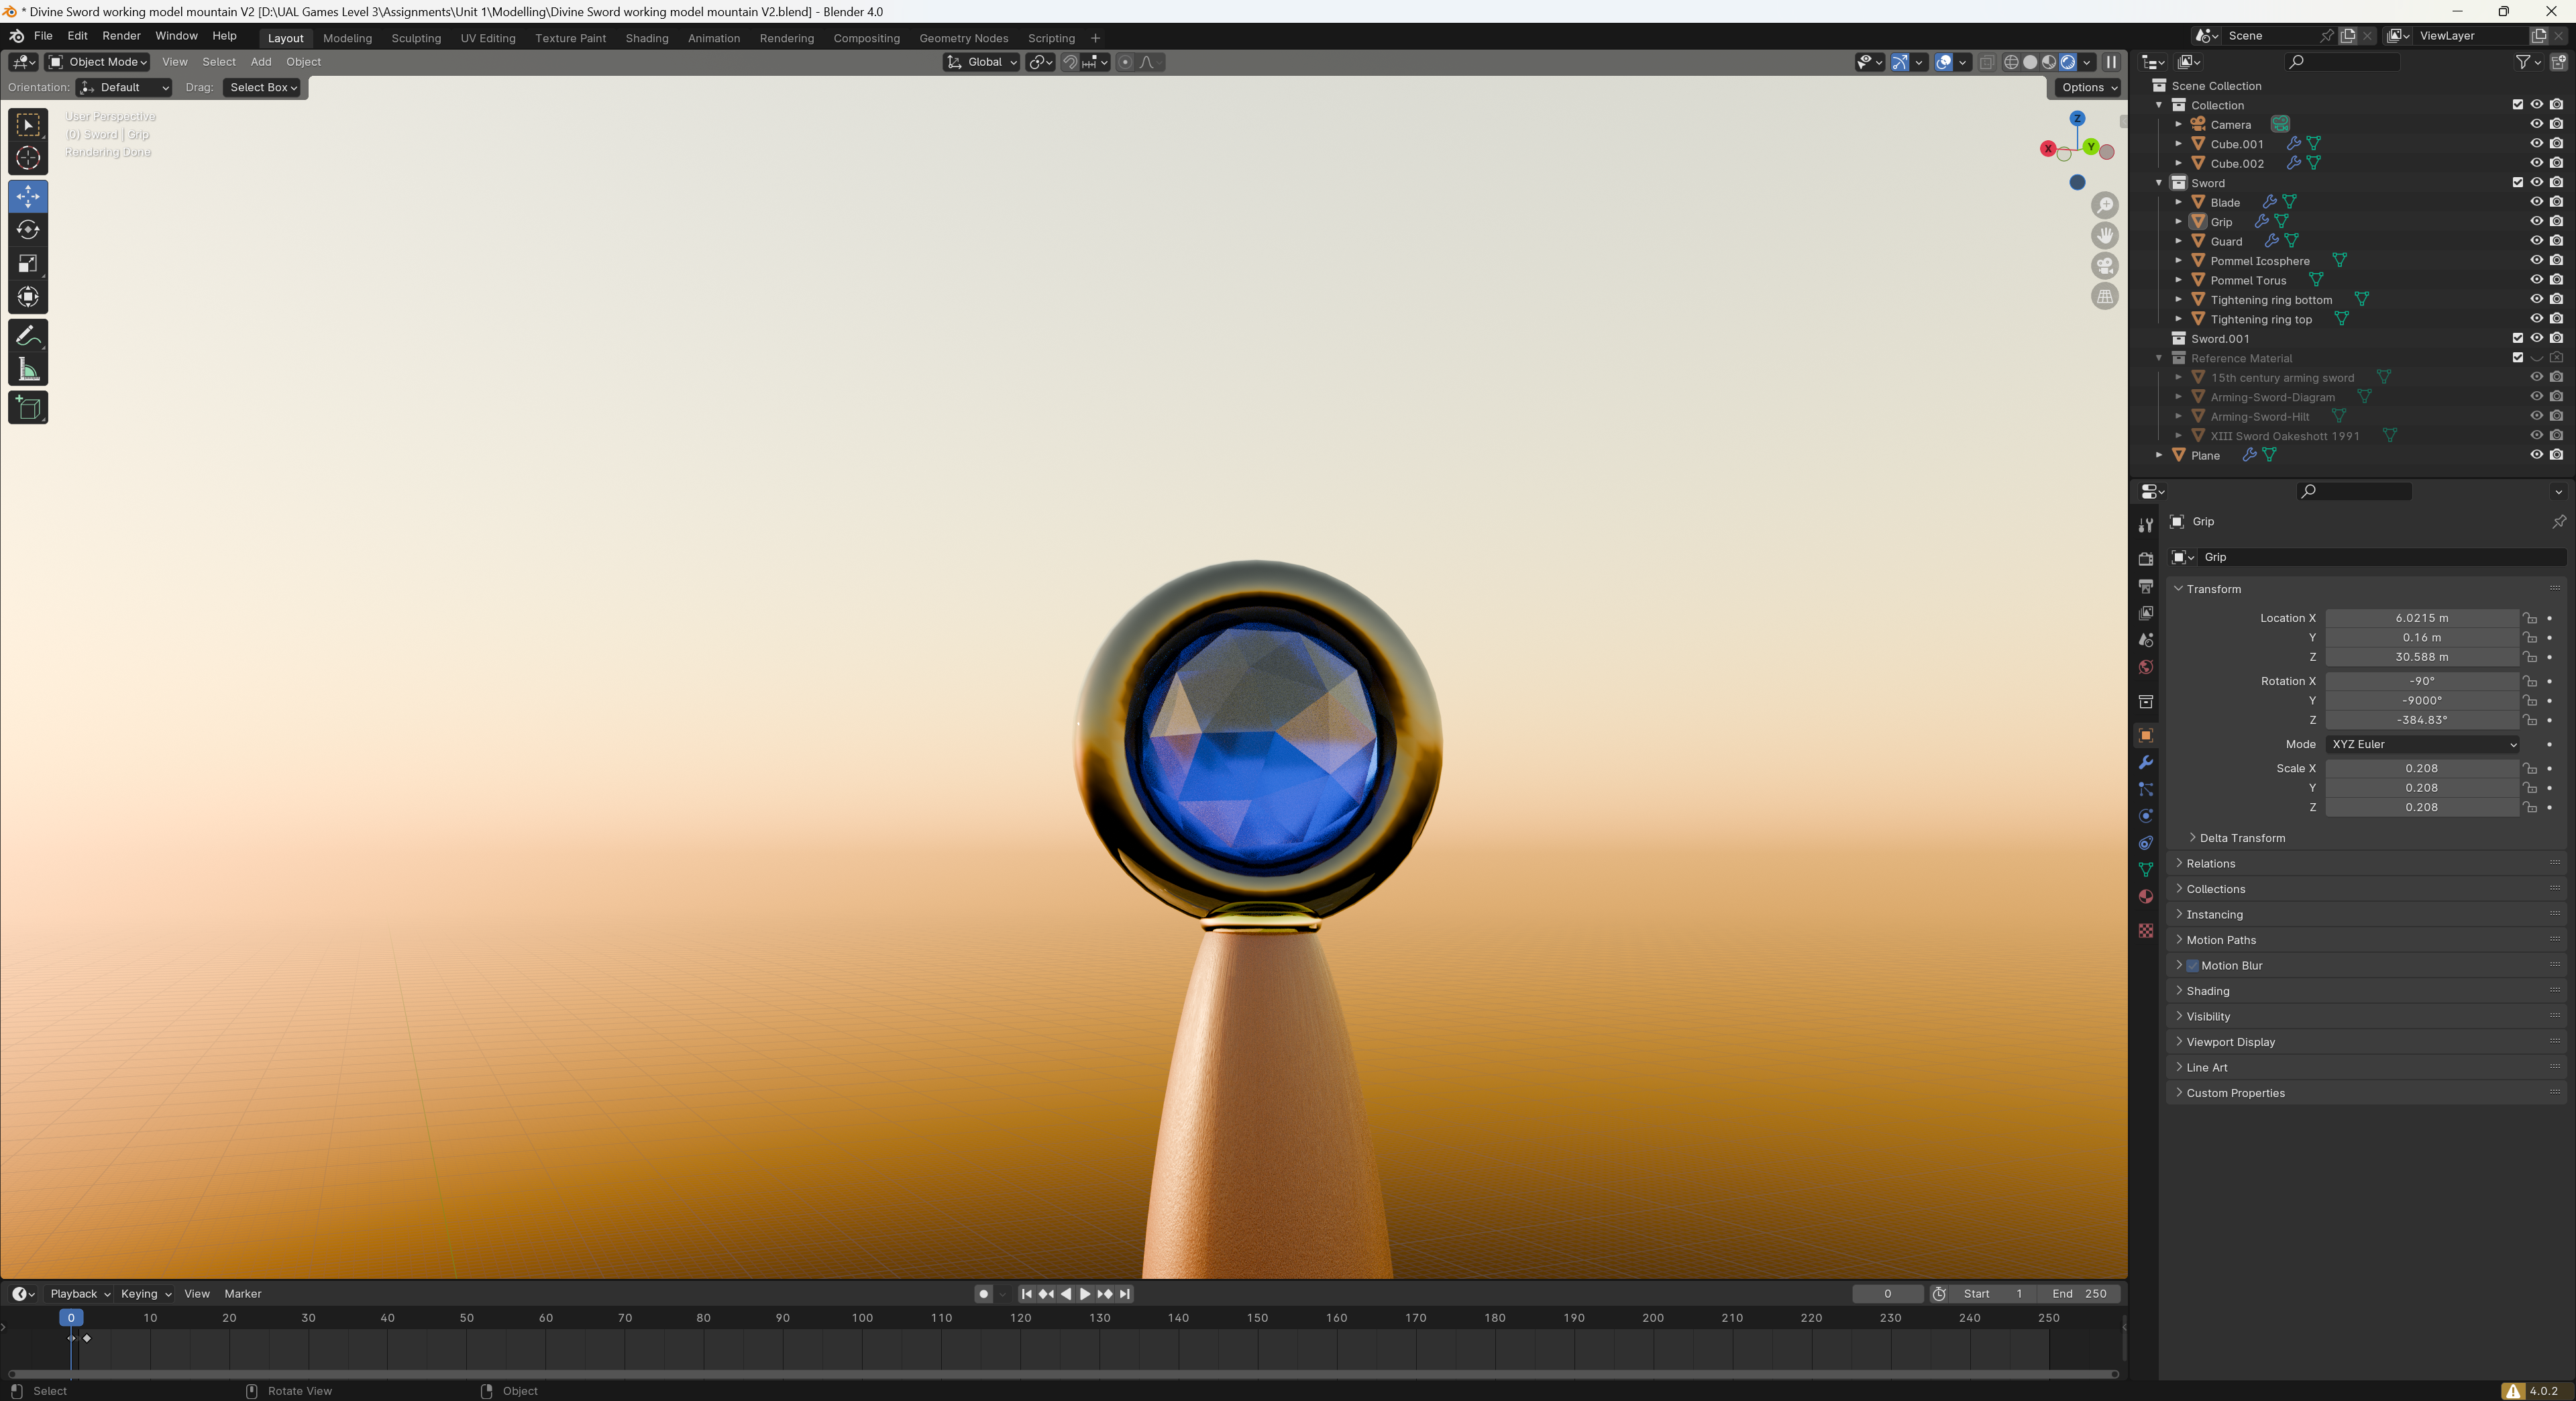The width and height of the screenshot is (2576, 1401).
Task: Uncheck the Sword collection checkbox
Action: point(2517,183)
